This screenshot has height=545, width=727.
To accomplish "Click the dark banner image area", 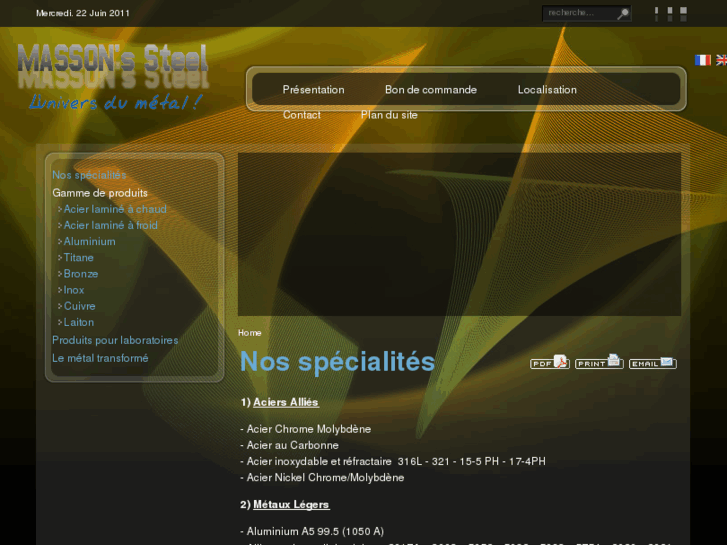I will click(x=459, y=234).
